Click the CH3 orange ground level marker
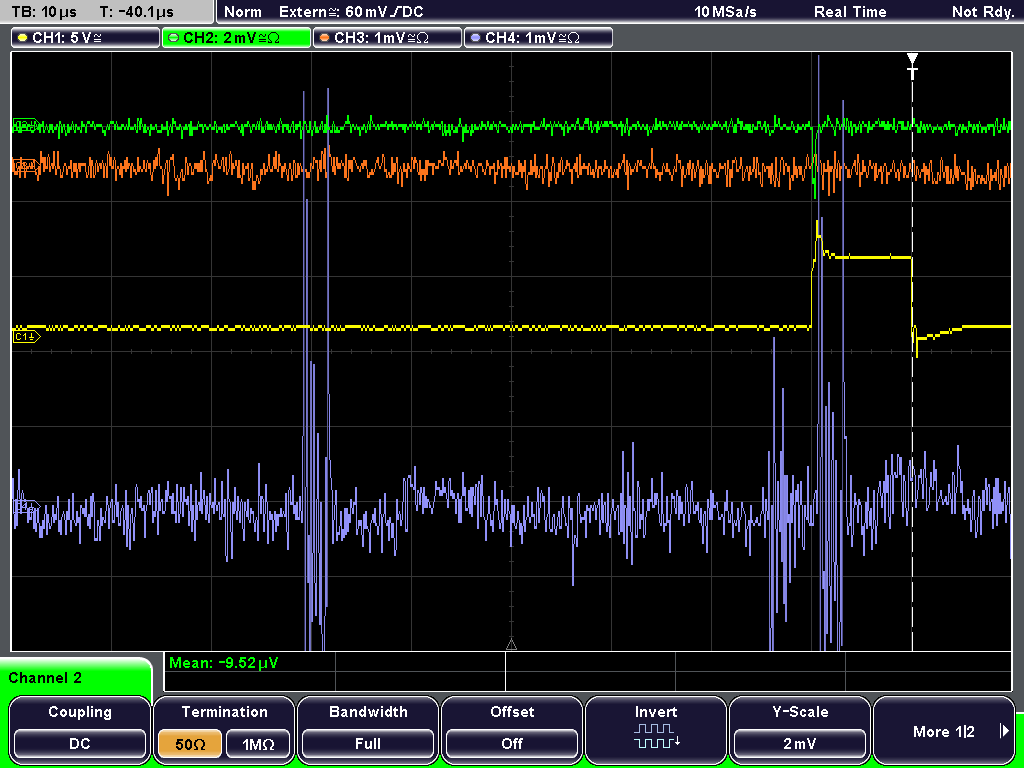 (26, 167)
